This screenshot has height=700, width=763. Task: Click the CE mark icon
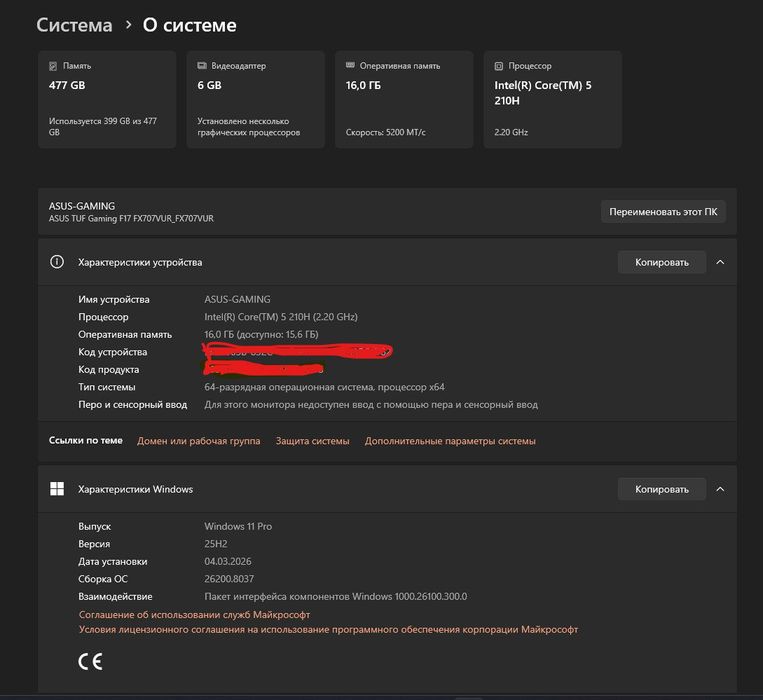click(x=91, y=662)
